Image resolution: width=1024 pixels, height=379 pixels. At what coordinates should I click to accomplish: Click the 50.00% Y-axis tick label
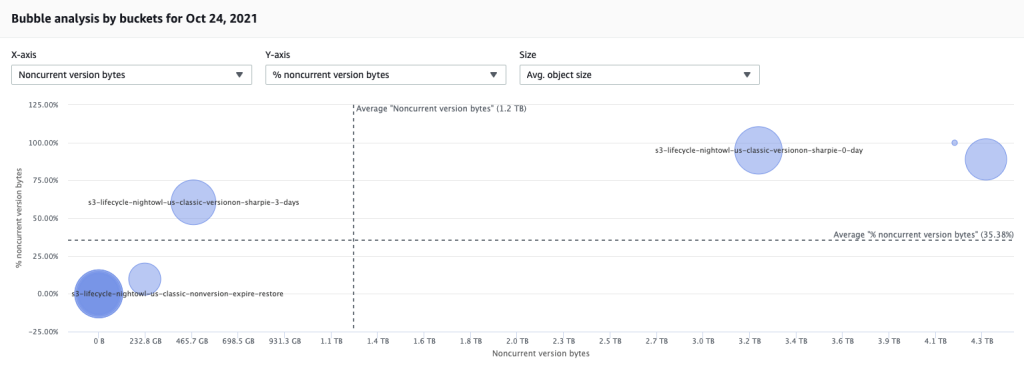[x=46, y=218]
